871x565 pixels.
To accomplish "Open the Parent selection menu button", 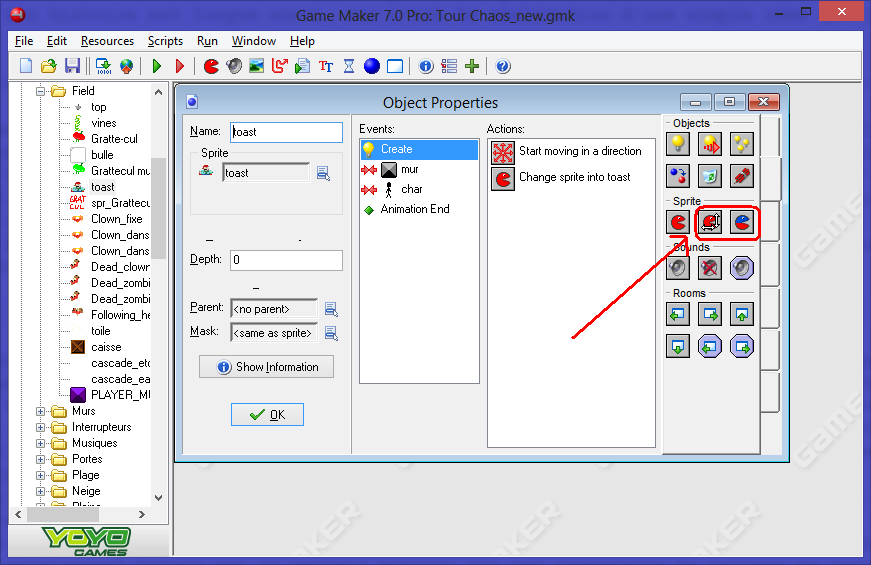I will 331,308.
